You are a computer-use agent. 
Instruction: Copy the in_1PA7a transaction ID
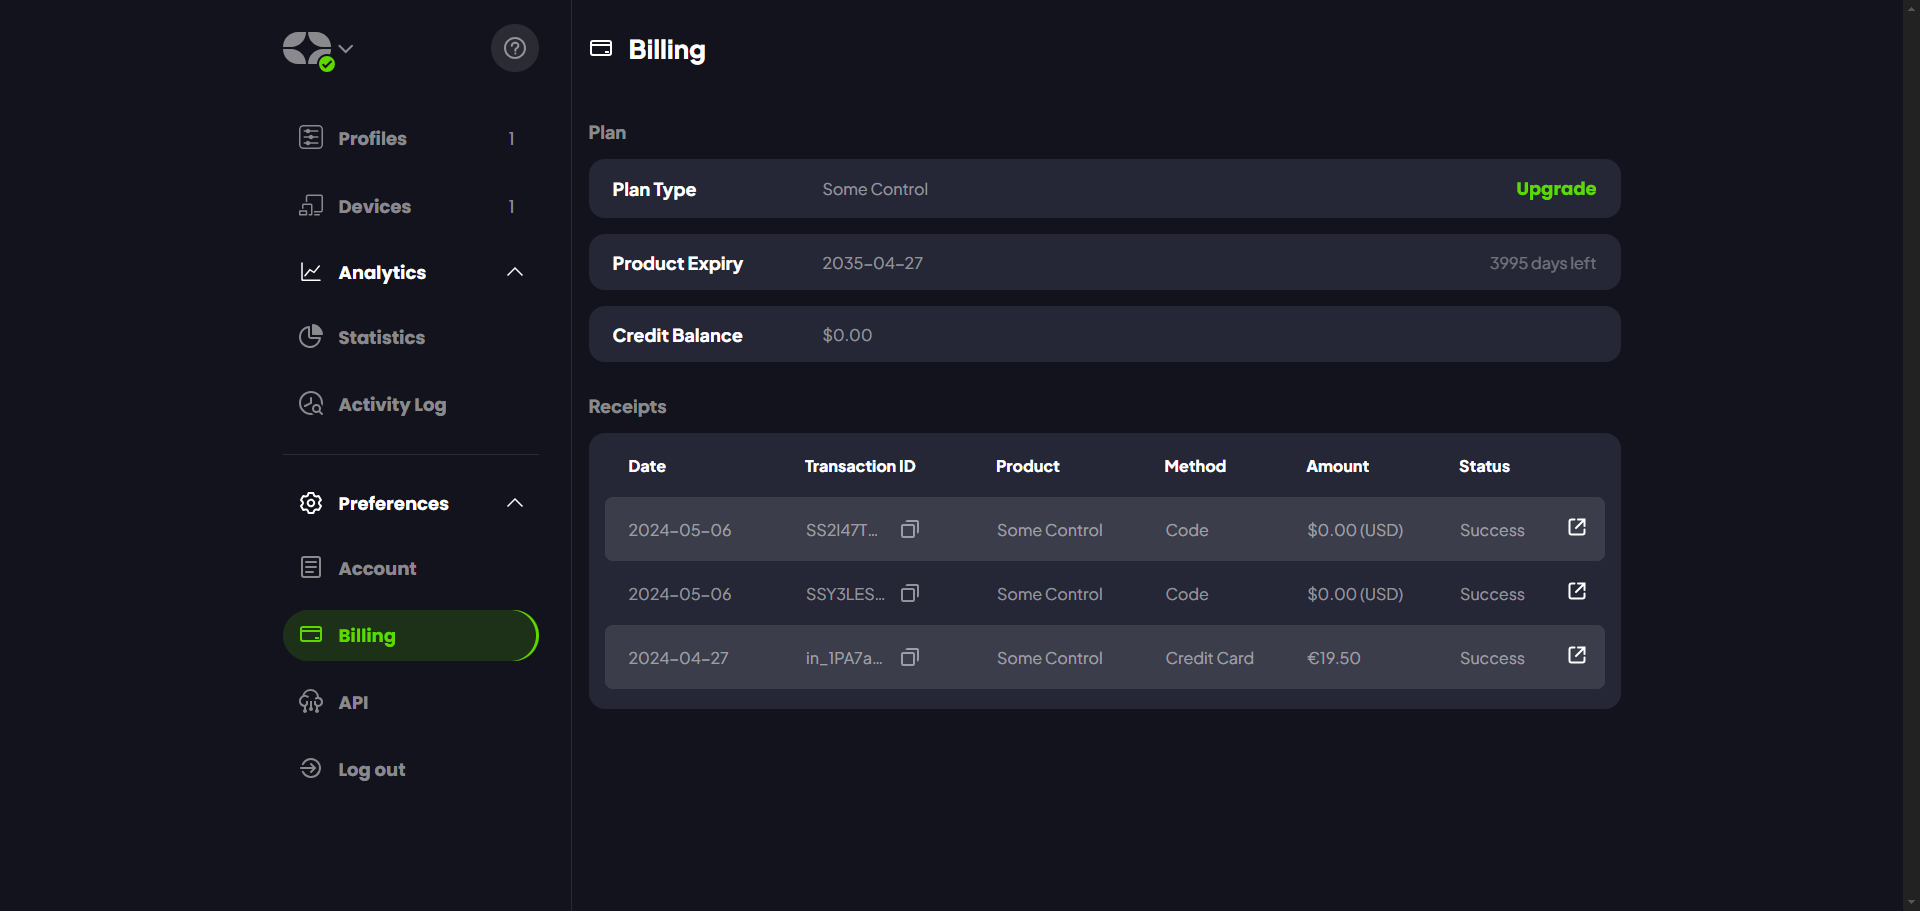[909, 657]
